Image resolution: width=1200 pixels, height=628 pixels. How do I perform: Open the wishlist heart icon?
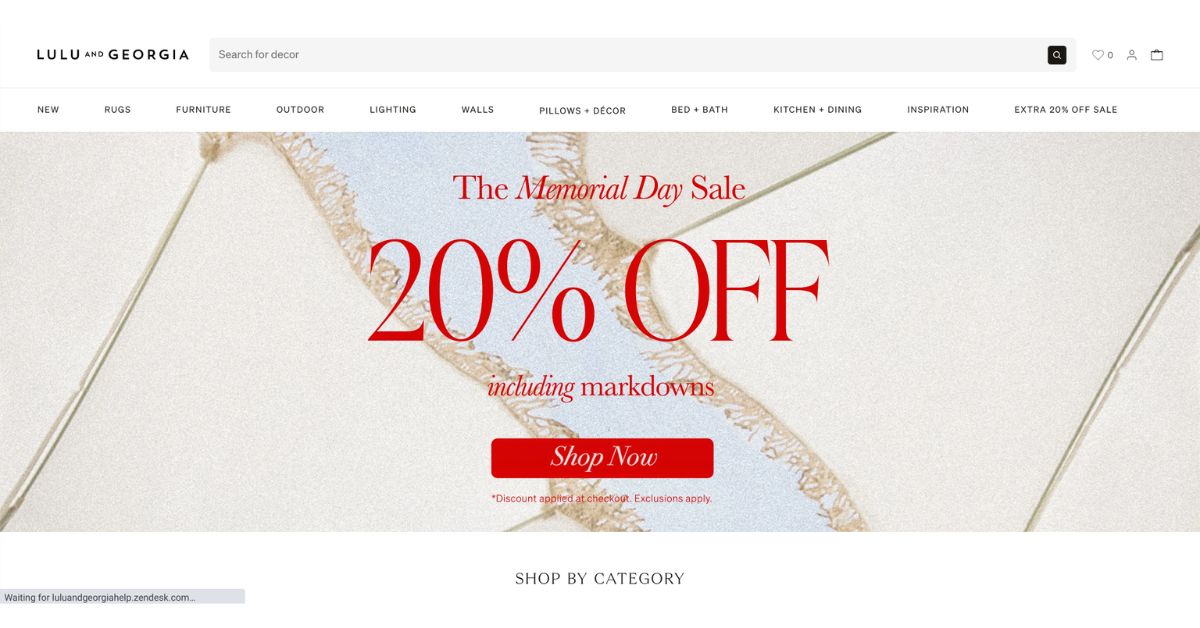click(x=1098, y=55)
